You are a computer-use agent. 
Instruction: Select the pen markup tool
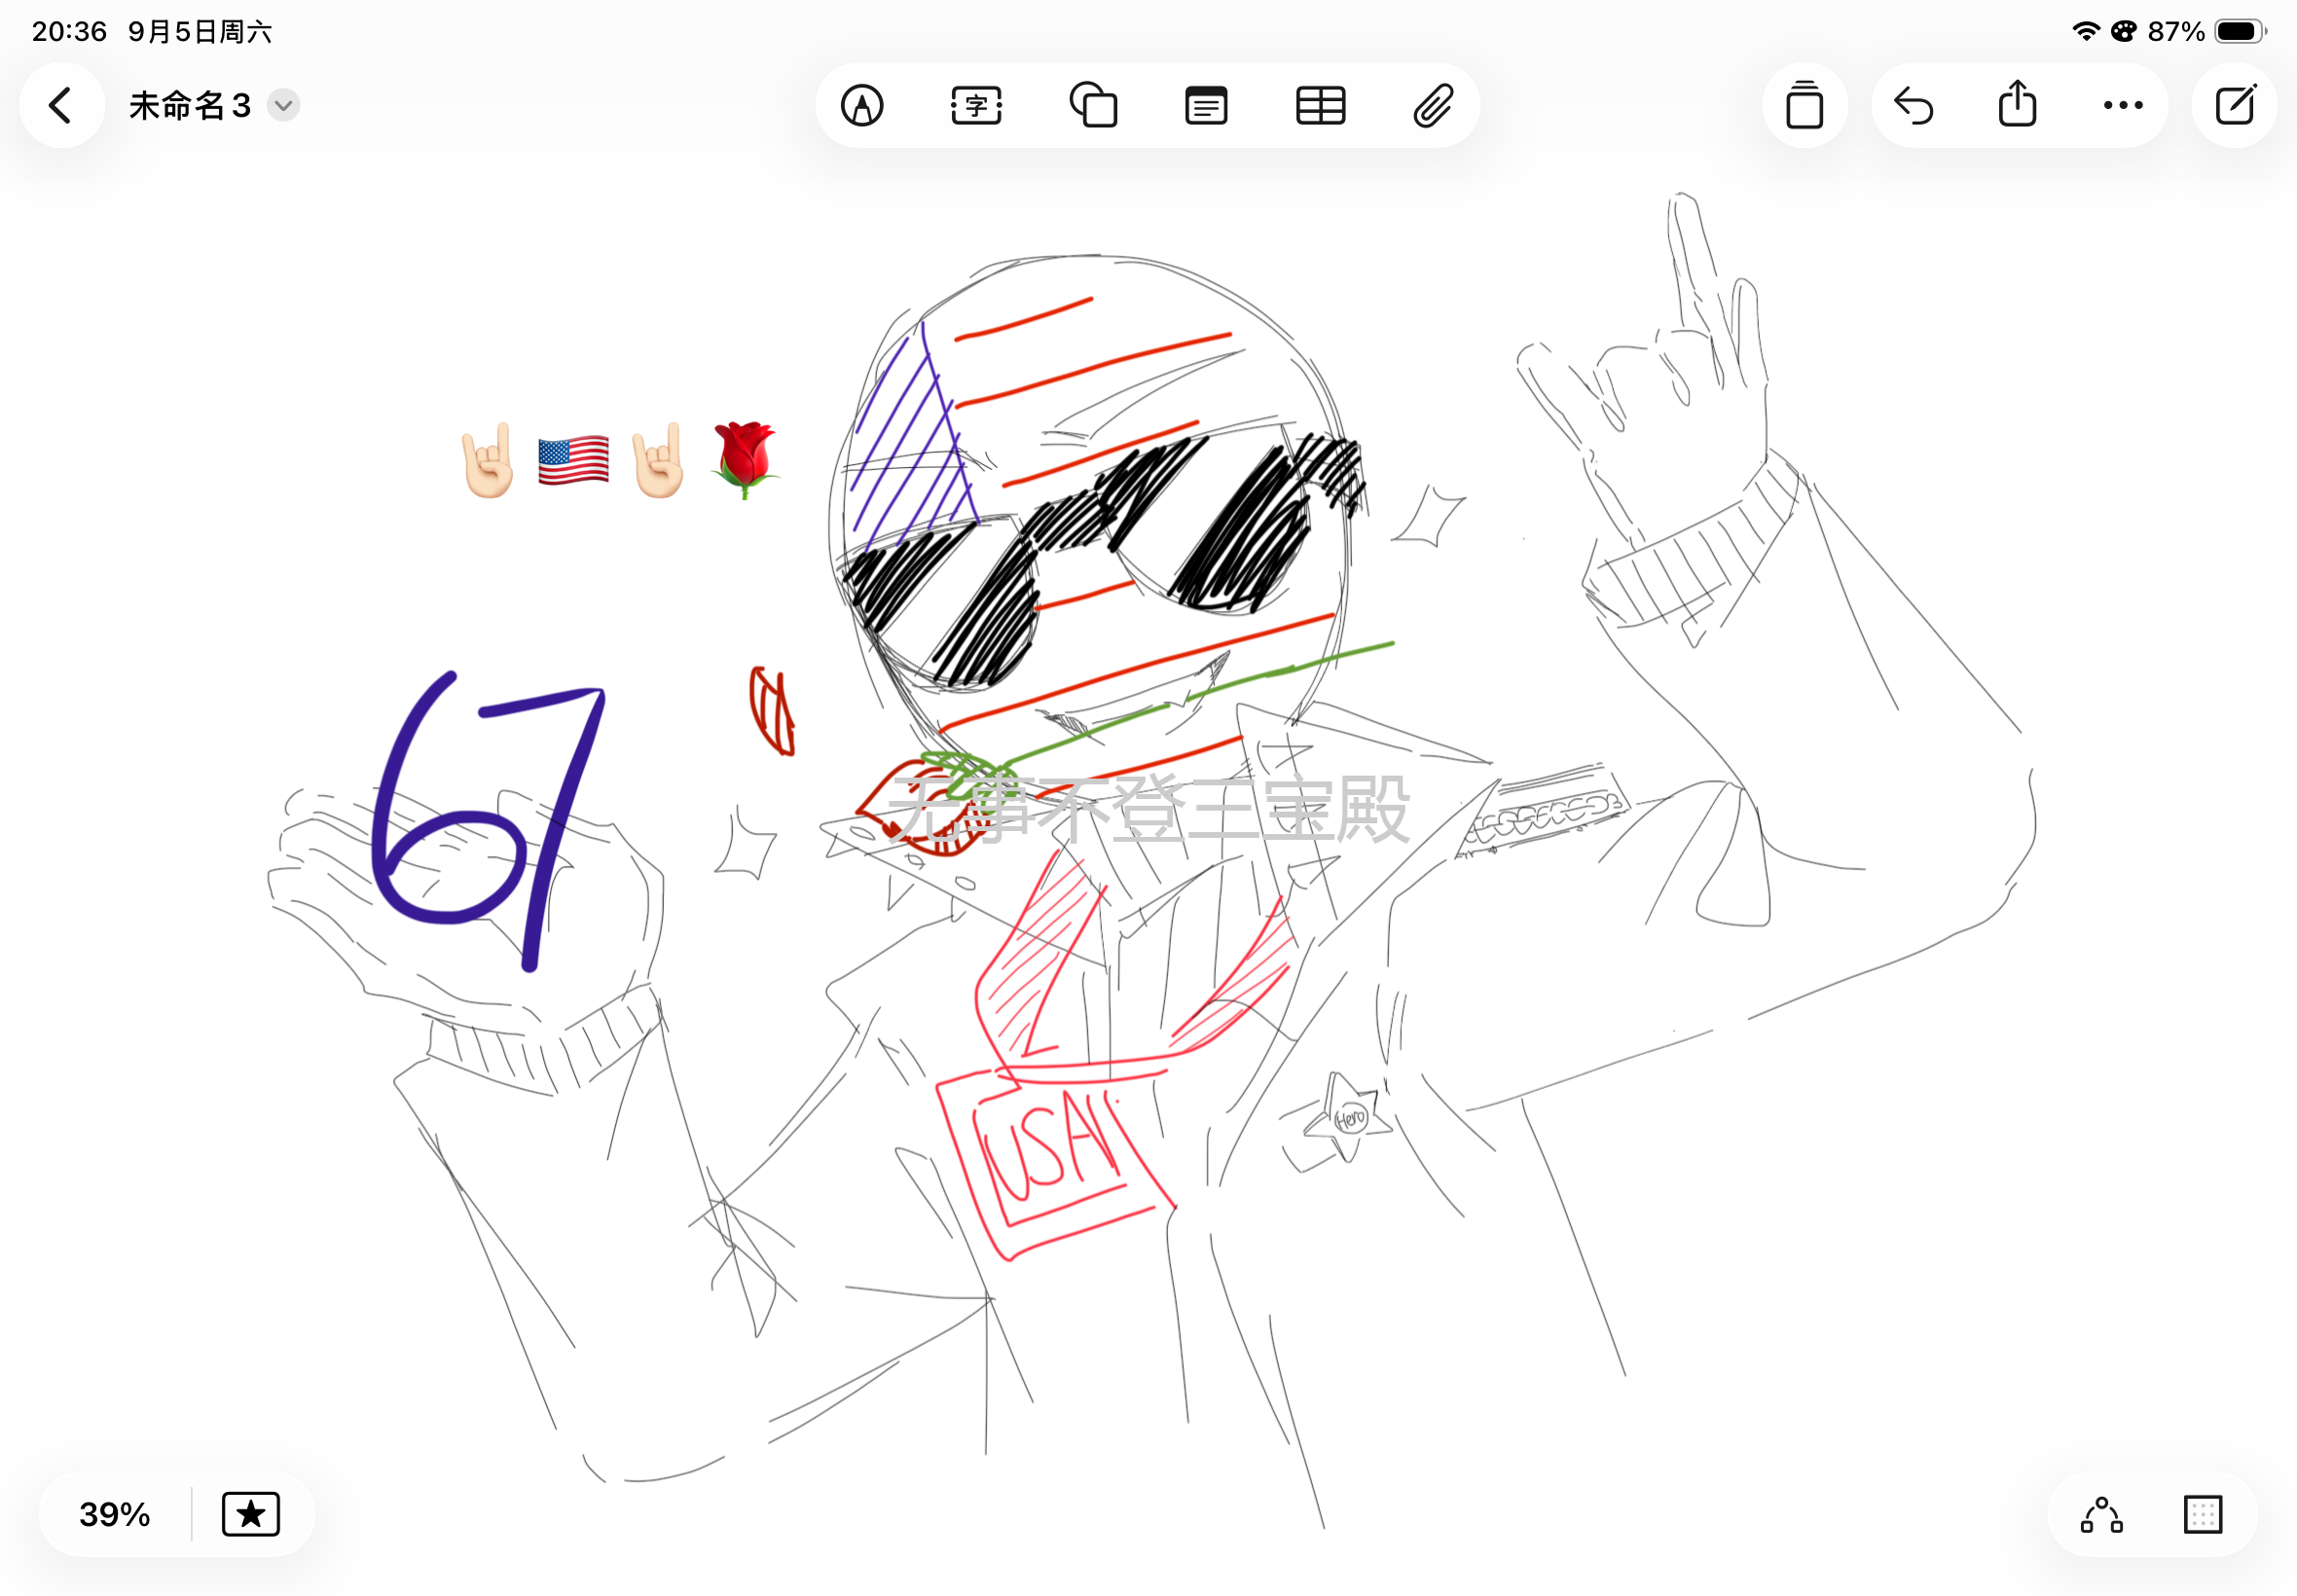click(x=862, y=105)
